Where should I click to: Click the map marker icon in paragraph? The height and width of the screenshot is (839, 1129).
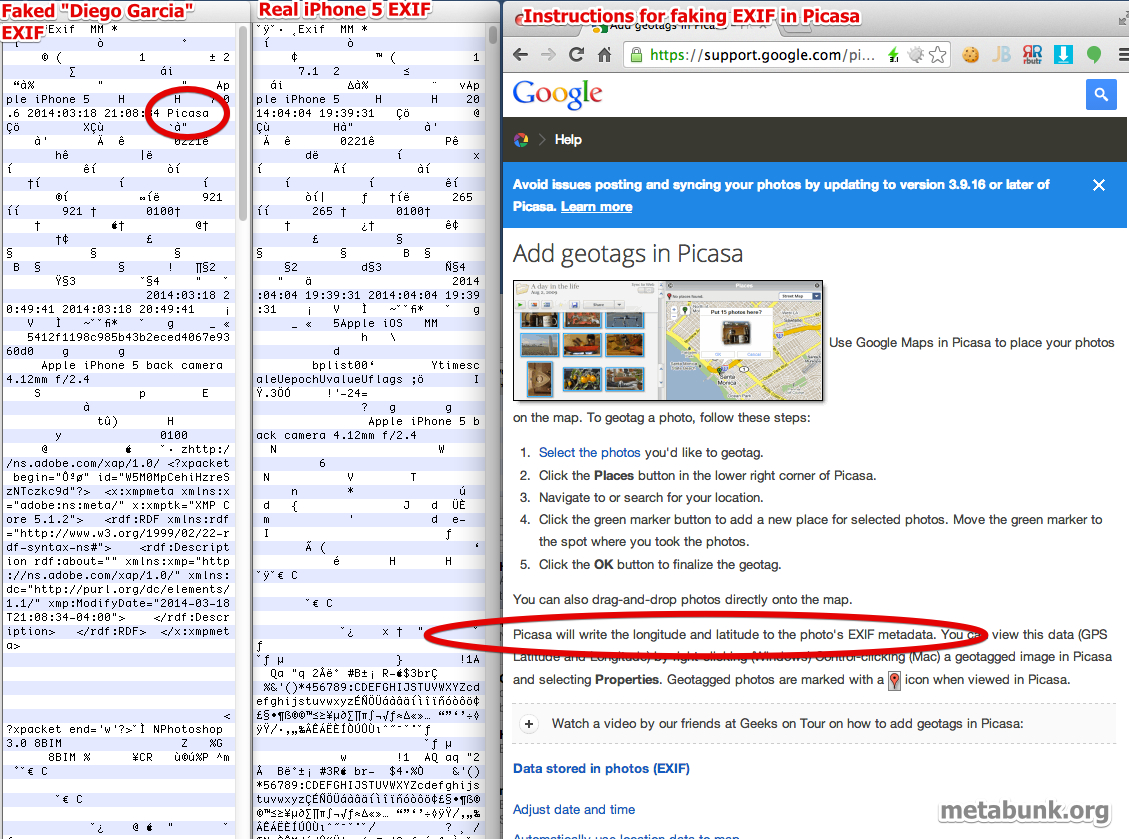[x=894, y=680]
